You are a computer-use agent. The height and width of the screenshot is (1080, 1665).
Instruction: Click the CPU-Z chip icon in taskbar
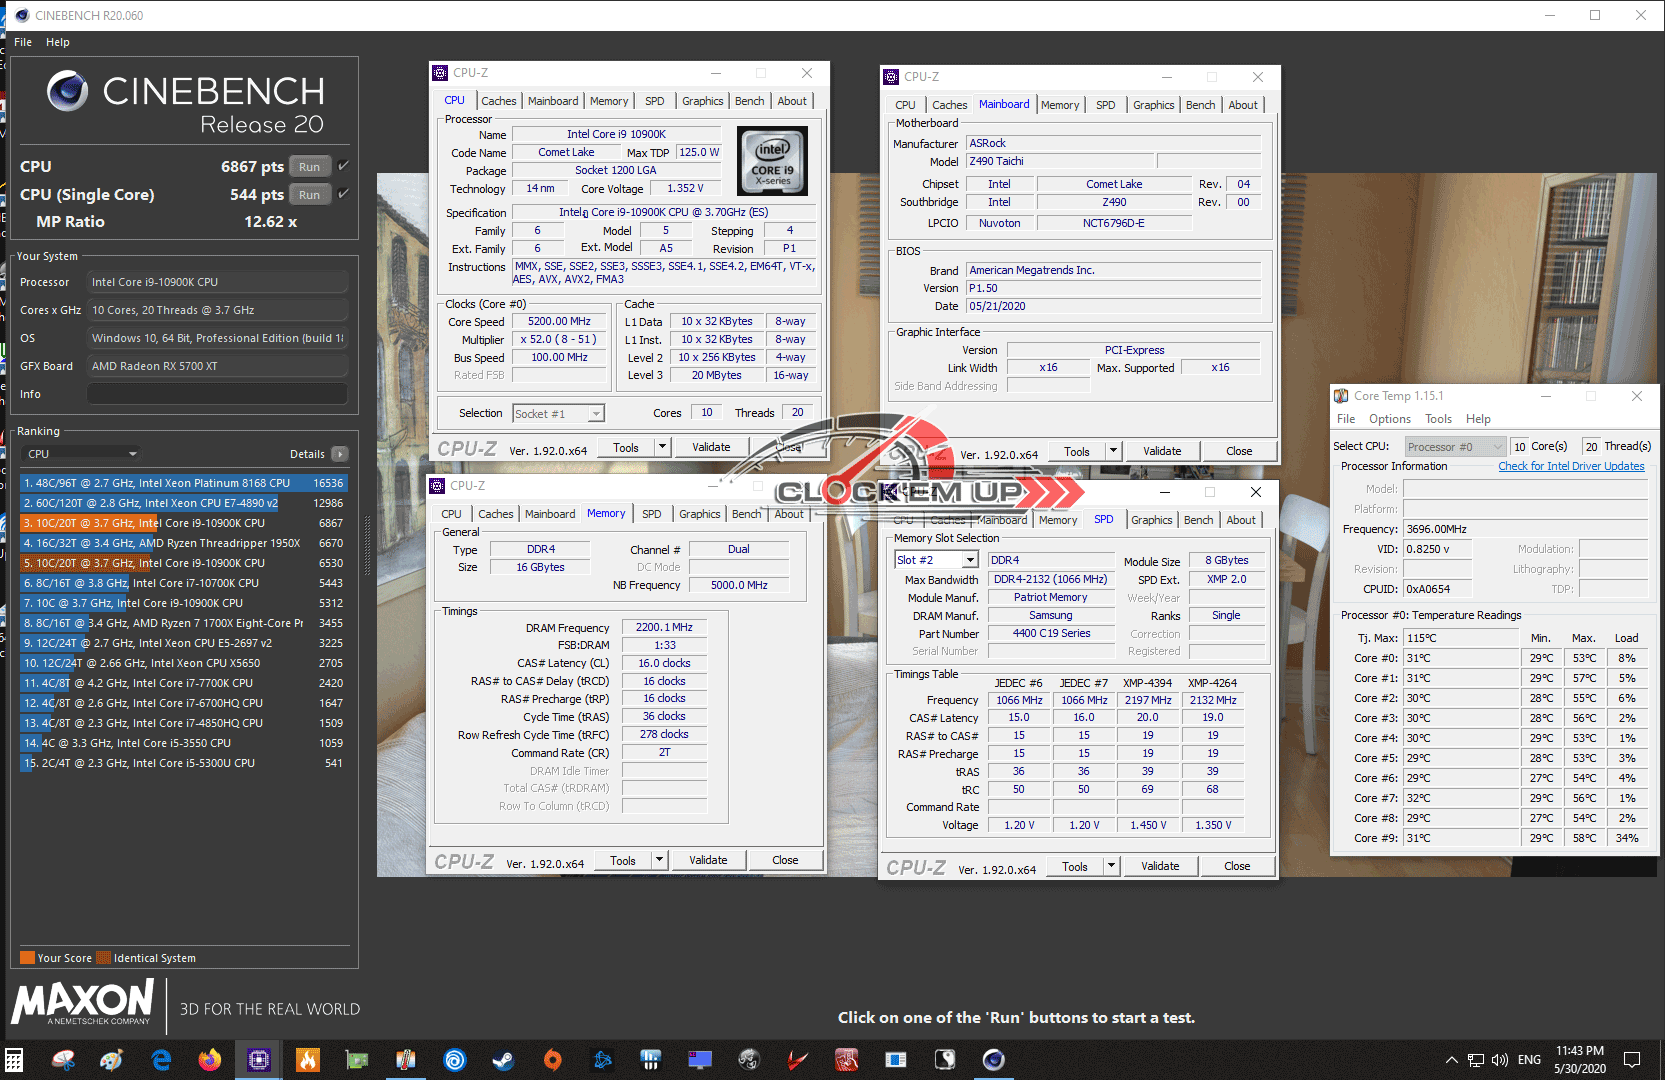(258, 1060)
